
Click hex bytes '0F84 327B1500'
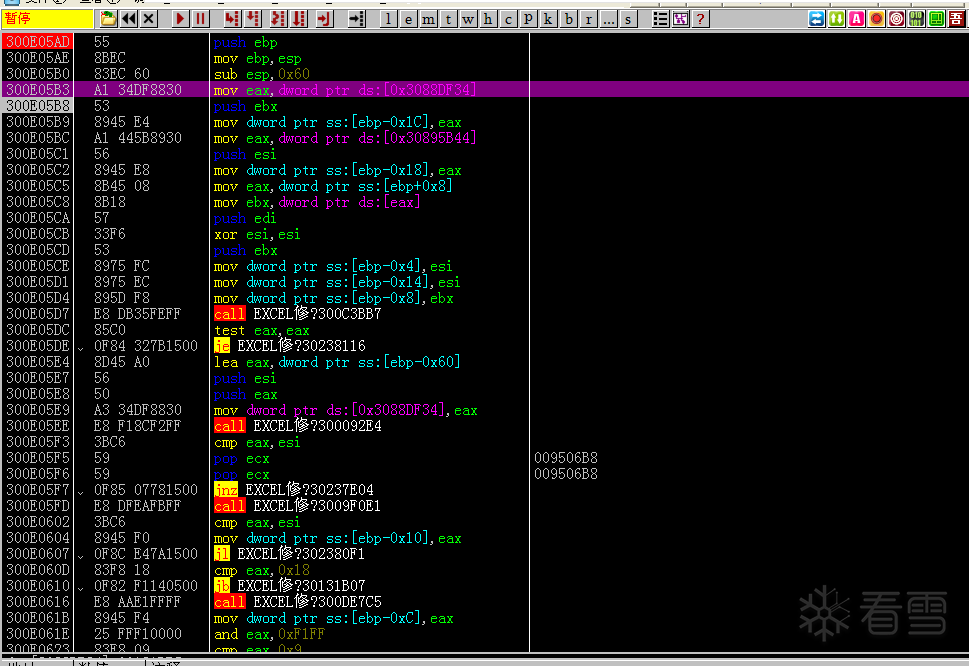[x=146, y=346]
